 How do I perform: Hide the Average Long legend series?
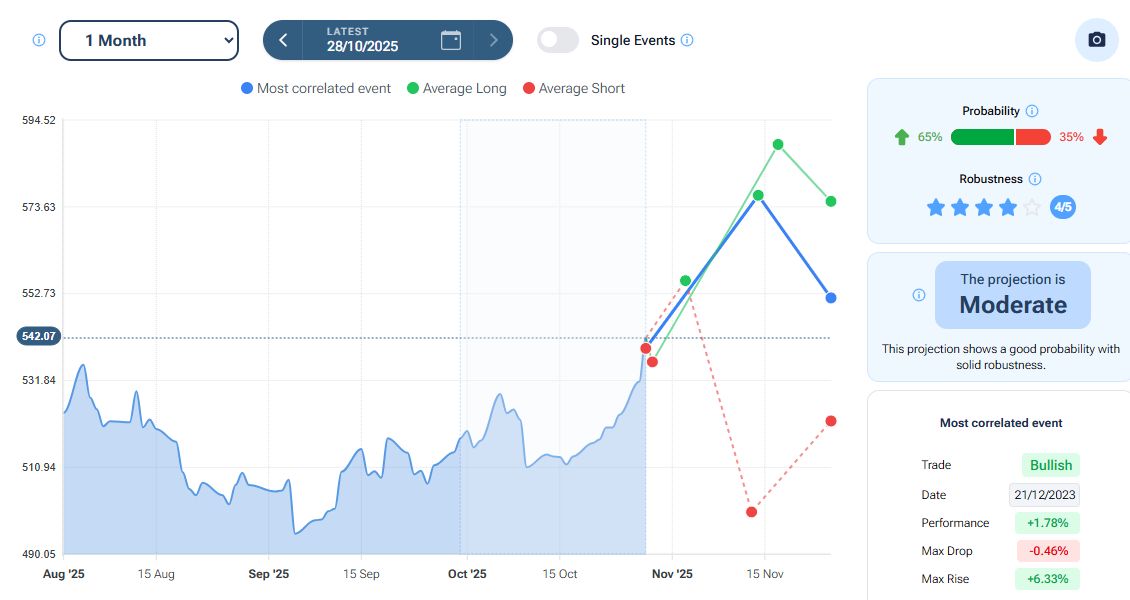click(x=456, y=88)
